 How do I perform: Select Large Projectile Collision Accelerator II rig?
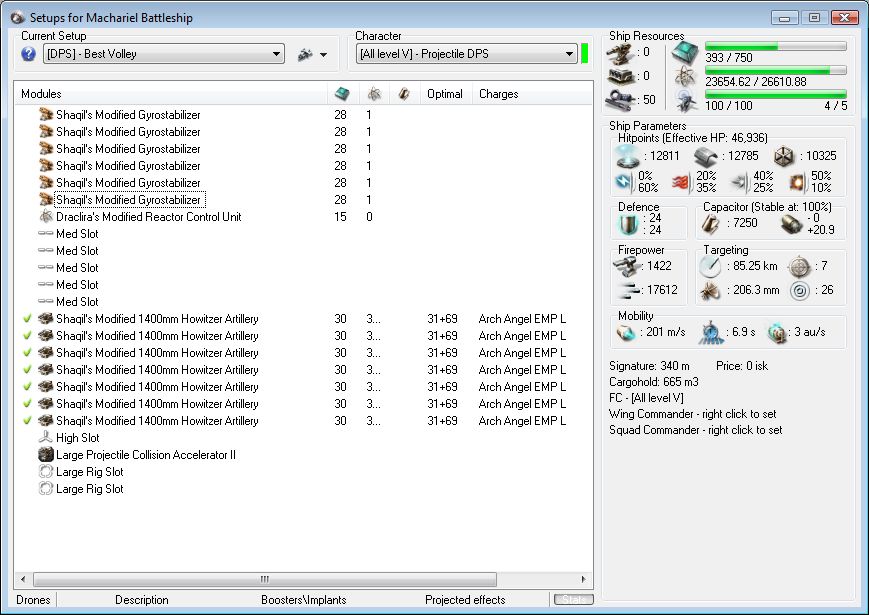click(146, 455)
